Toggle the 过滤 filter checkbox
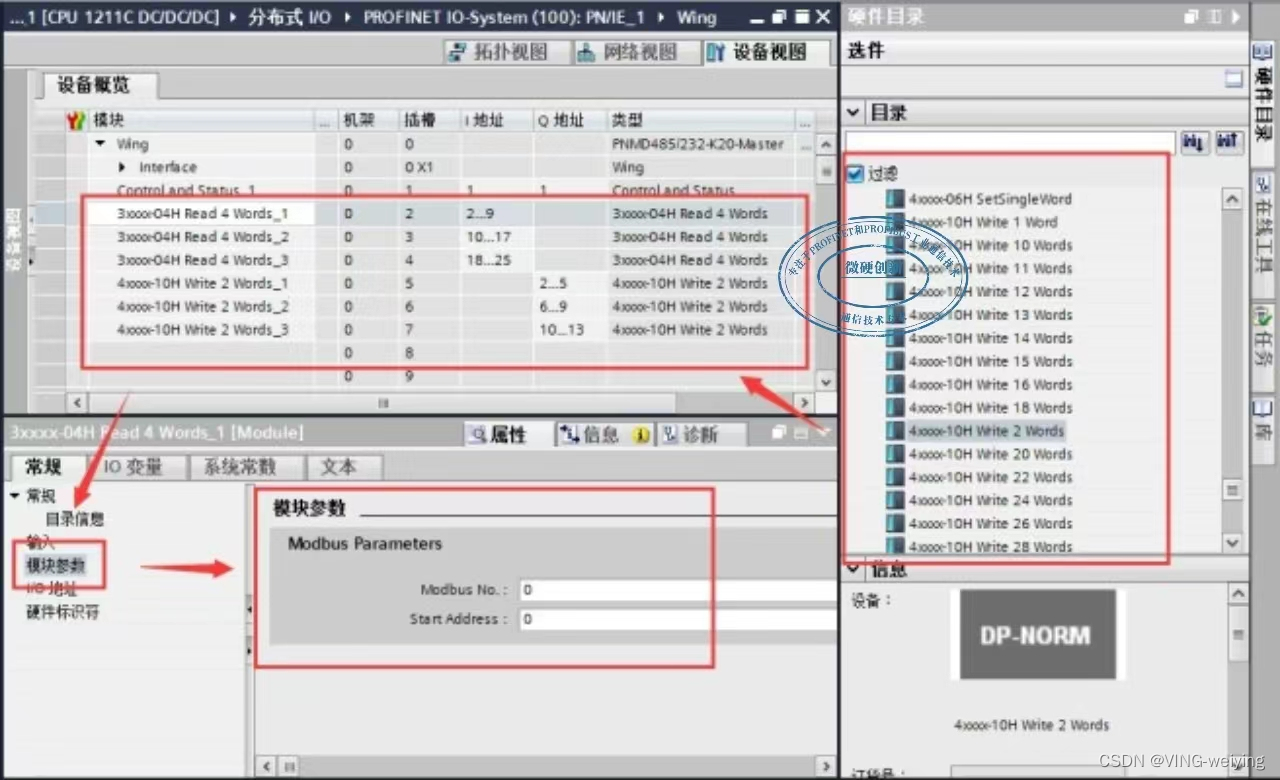This screenshot has width=1280, height=780. (x=855, y=174)
